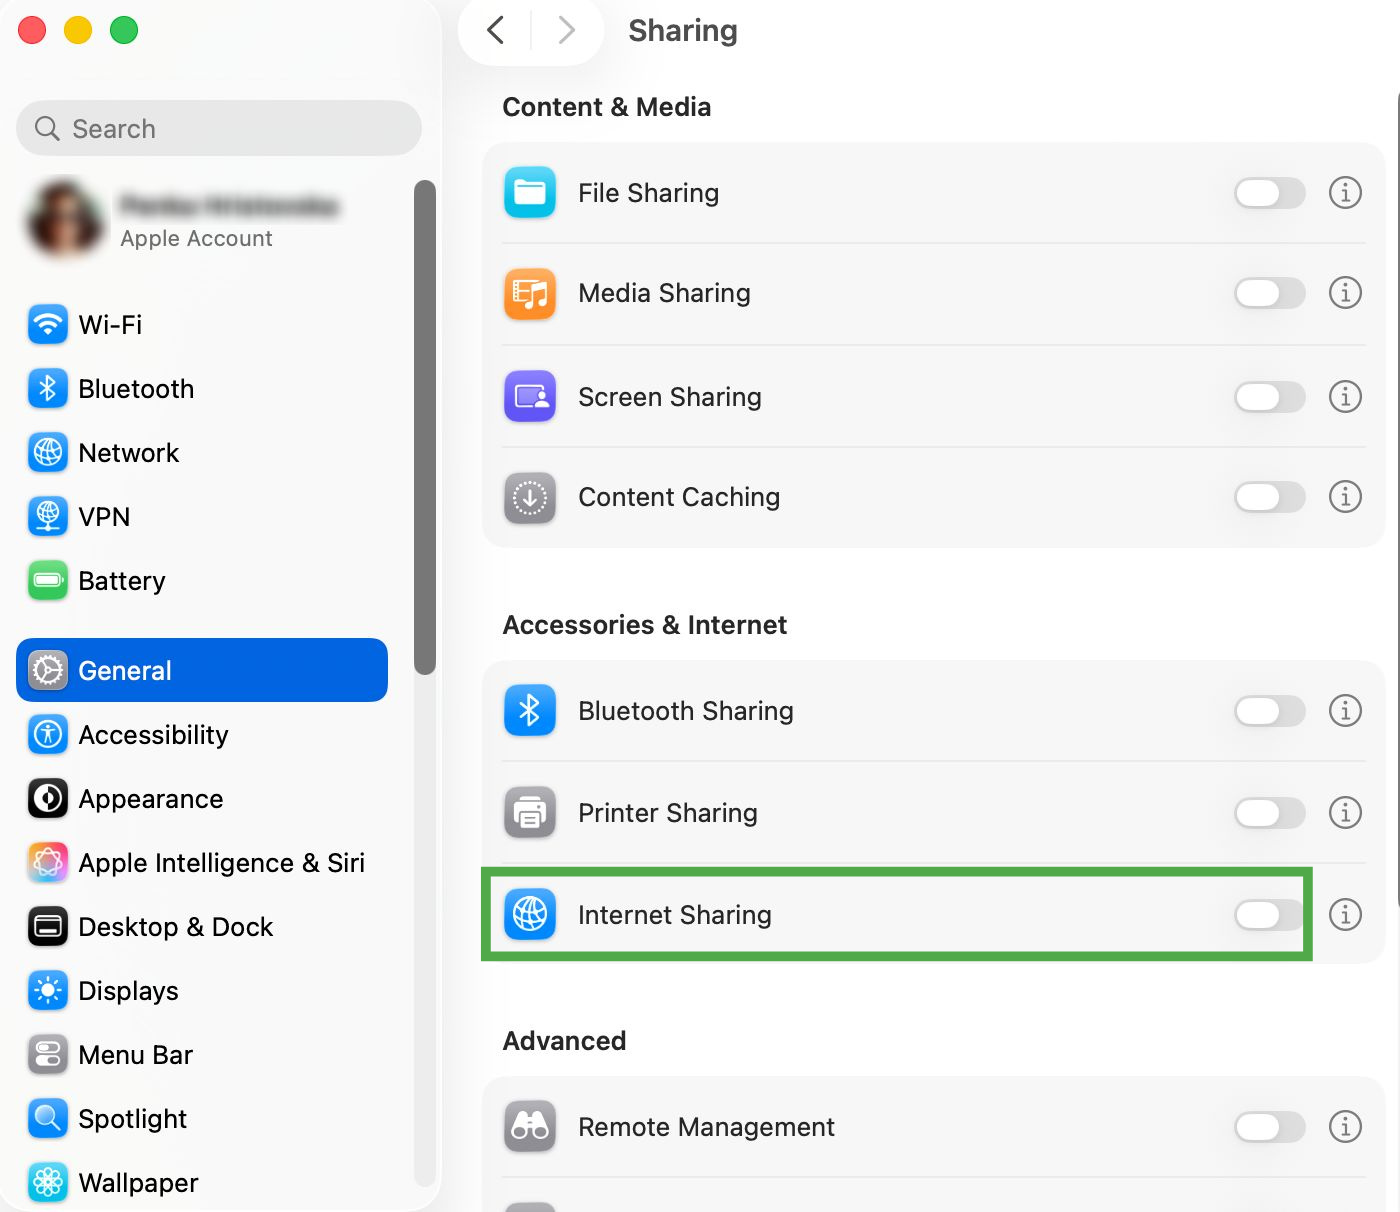Open info for Screen Sharing
Viewport: 1400px width, 1212px height.
click(1345, 396)
